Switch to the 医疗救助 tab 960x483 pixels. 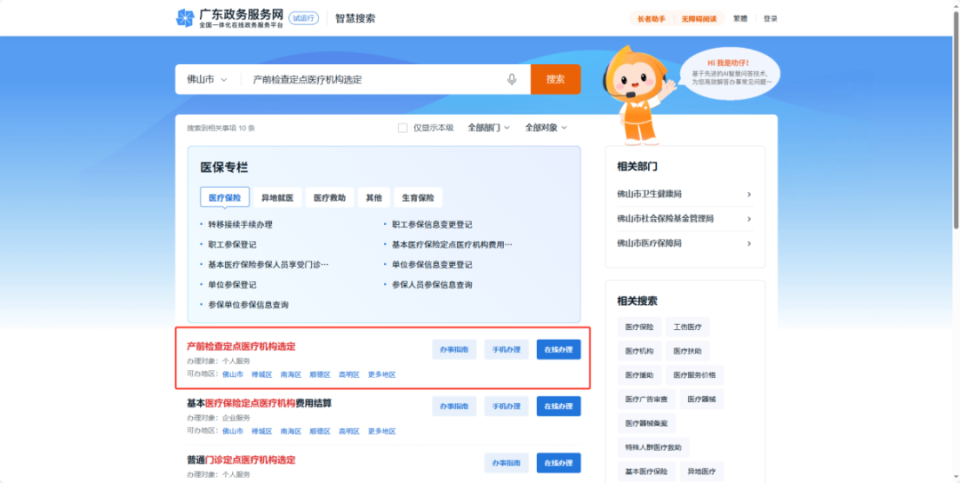pyautogui.click(x=329, y=198)
